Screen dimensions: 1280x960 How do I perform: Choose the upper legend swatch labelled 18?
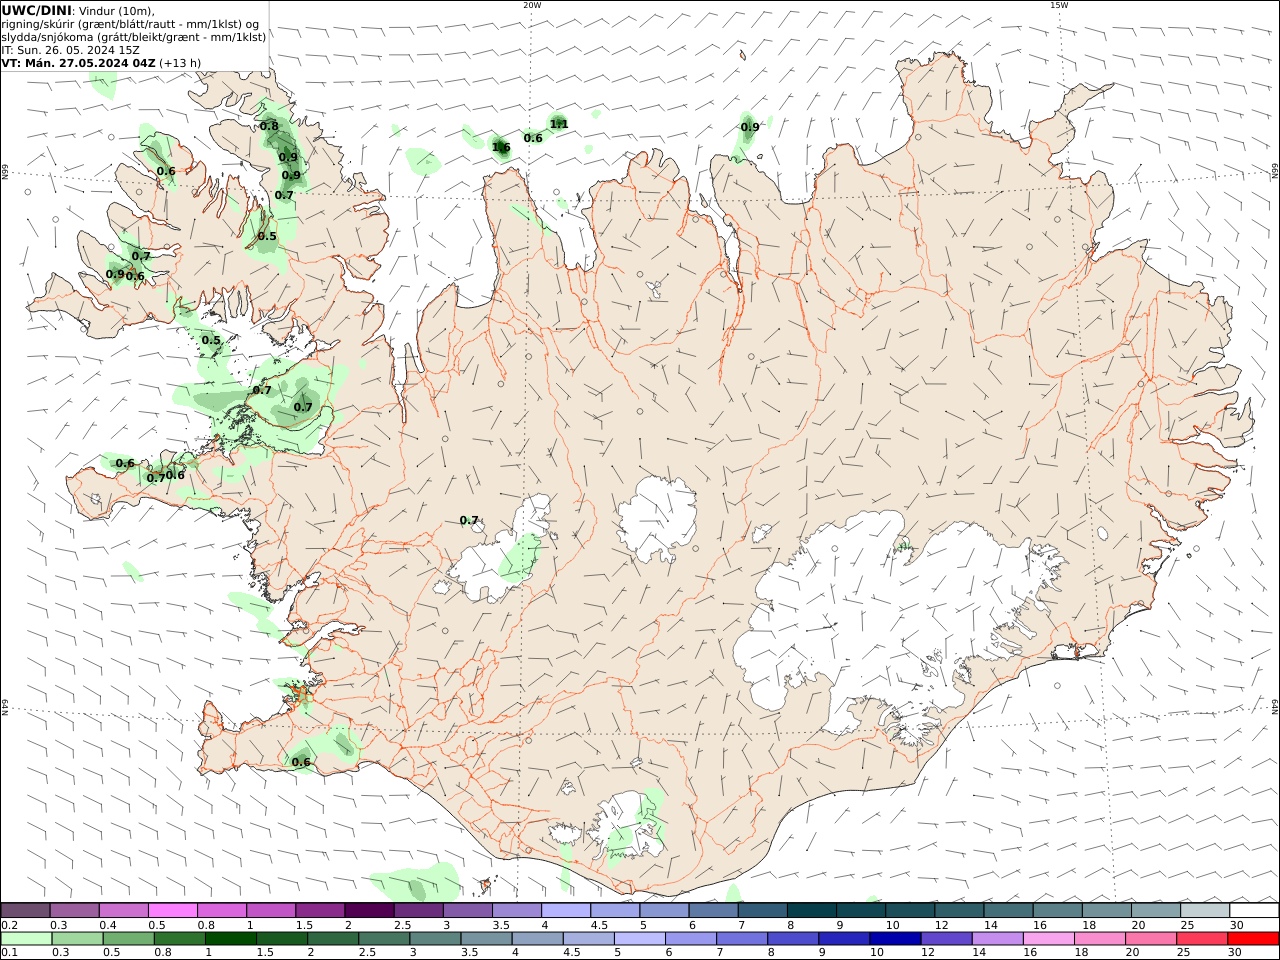tap(1106, 910)
